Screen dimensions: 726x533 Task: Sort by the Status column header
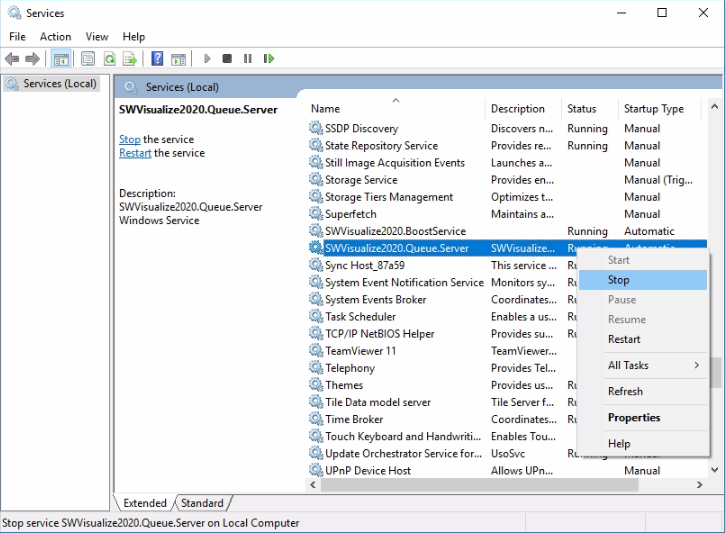pyautogui.click(x=589, y=108)
